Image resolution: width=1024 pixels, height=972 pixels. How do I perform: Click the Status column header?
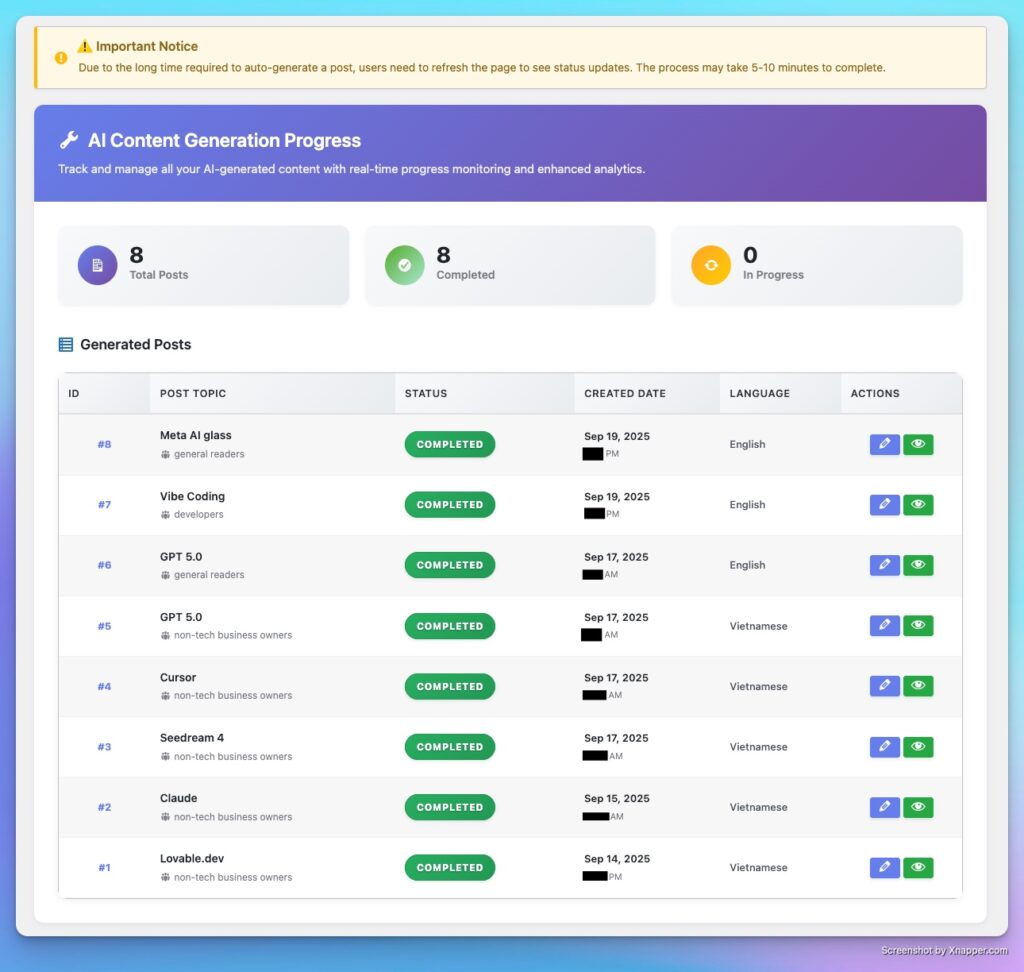point(426,394)
